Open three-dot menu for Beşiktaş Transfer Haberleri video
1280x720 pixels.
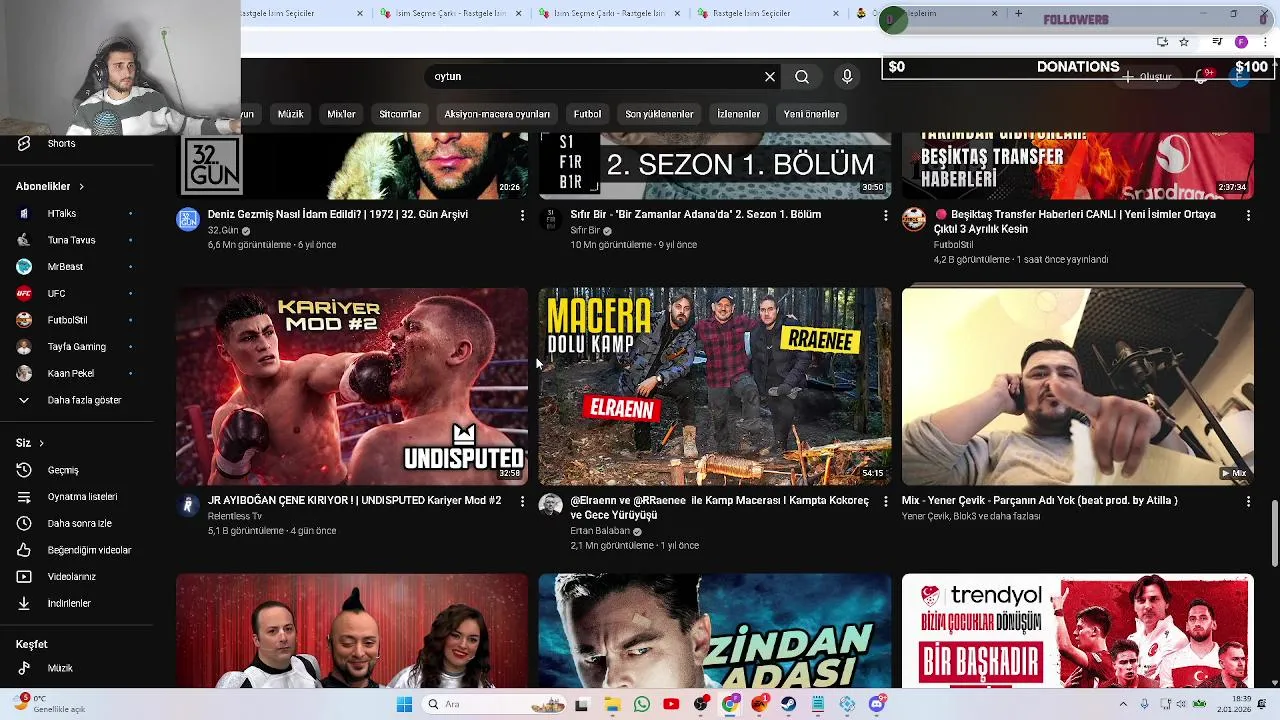[x=1248, y=215]
